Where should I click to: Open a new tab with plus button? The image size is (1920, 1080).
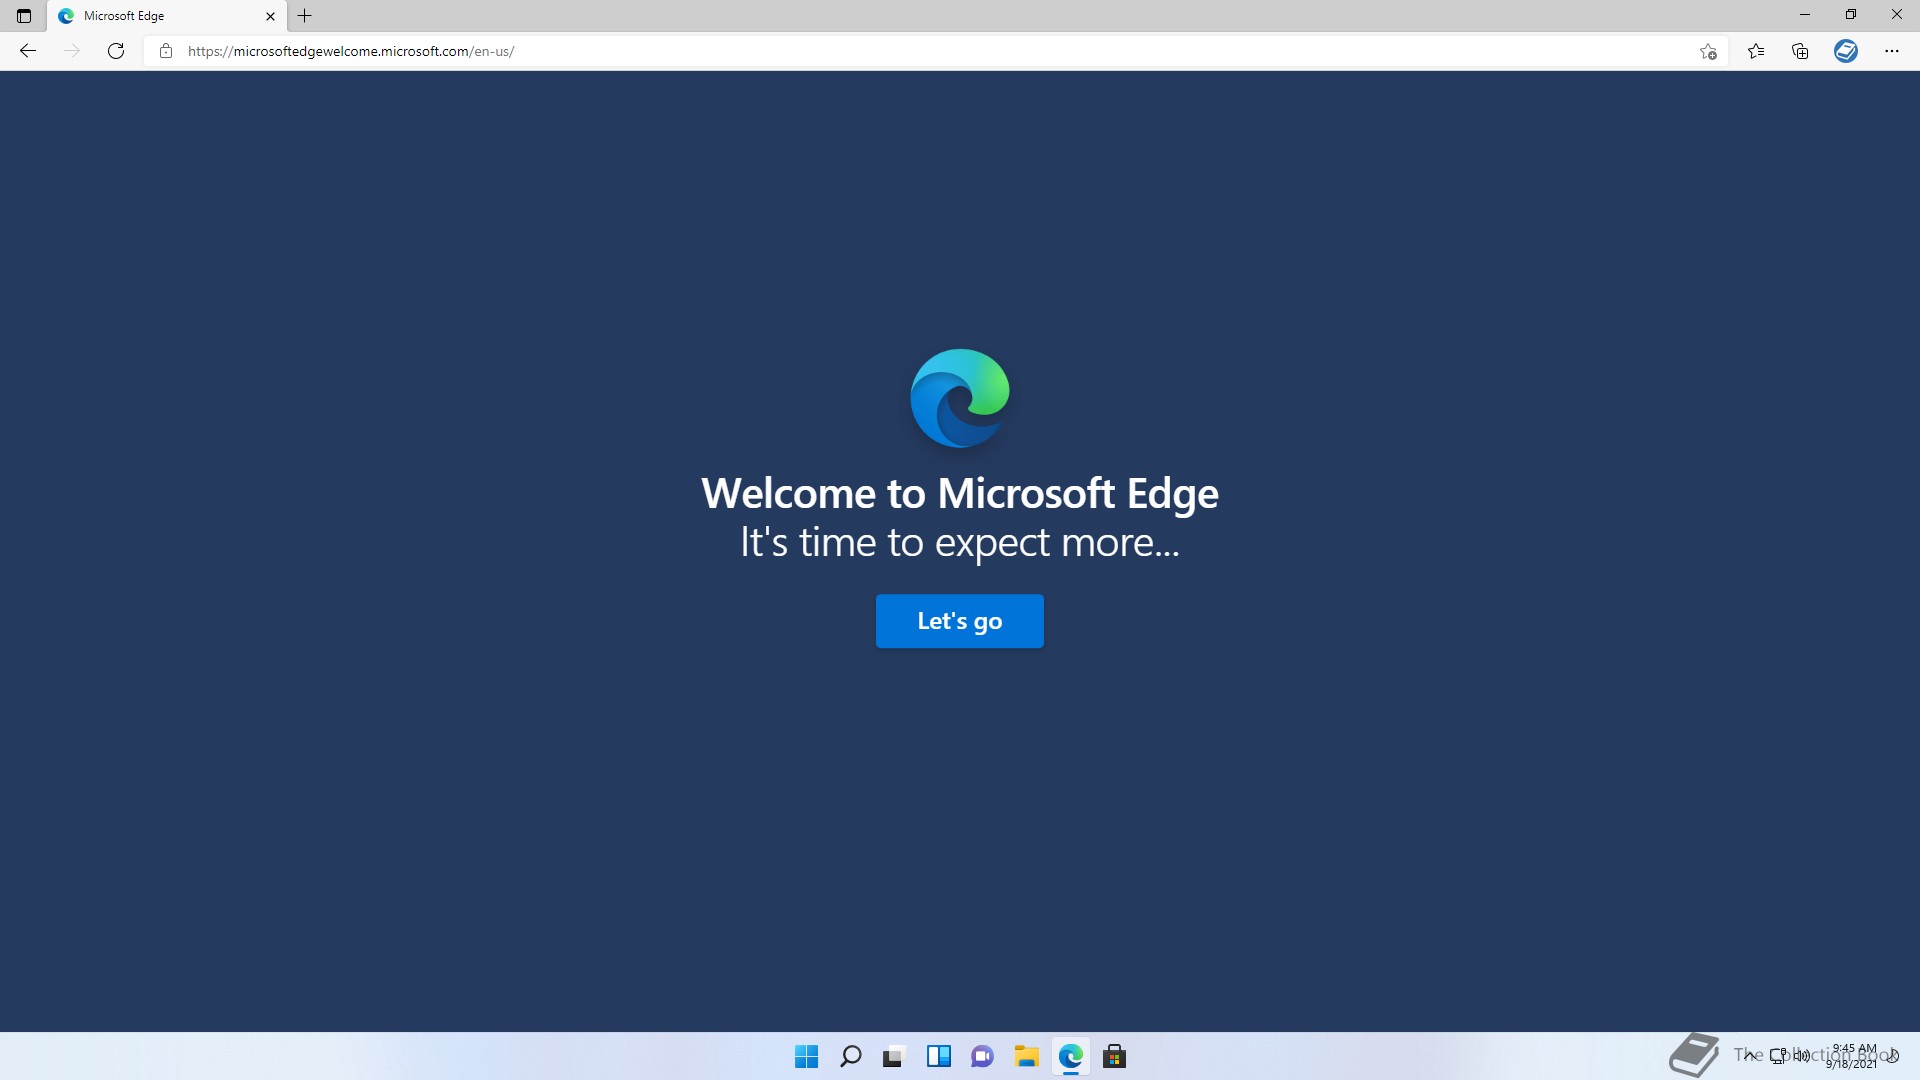pos(305,16)
